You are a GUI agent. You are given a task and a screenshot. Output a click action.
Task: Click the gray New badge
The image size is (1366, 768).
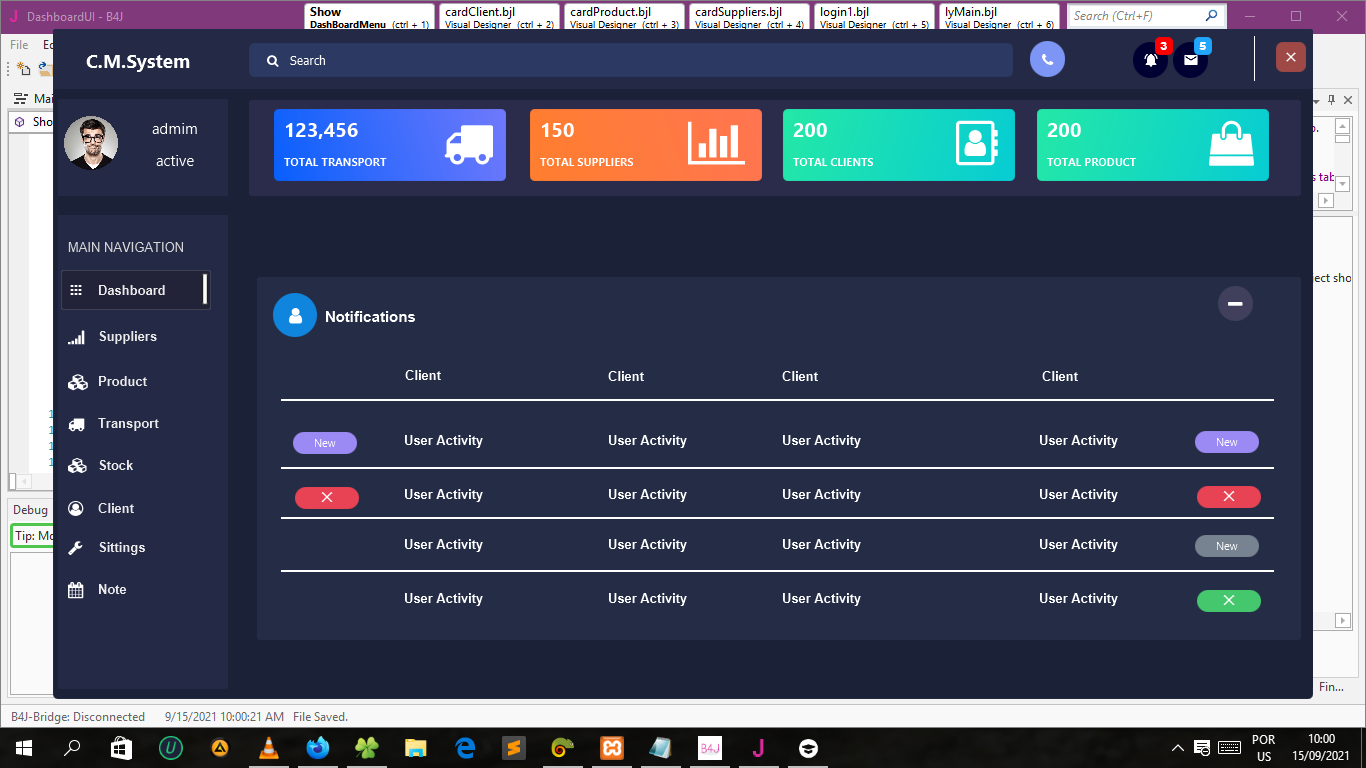1227,546
